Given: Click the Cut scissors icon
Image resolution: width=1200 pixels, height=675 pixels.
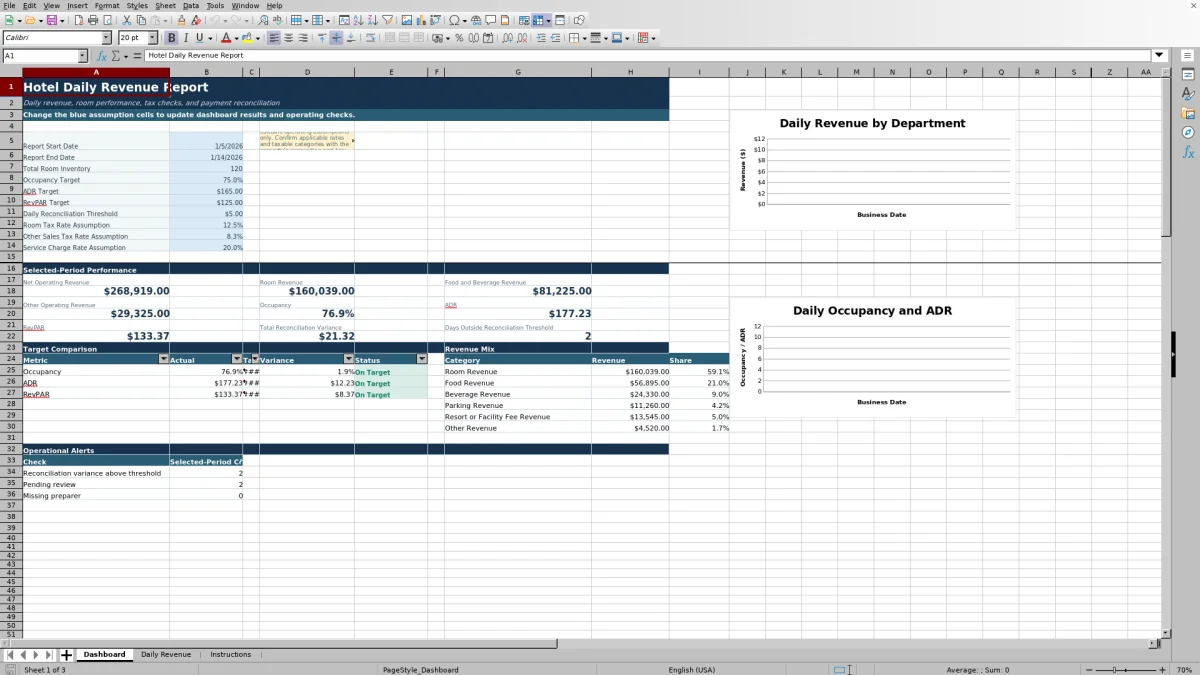Looking at the screenshot, I should point(127,20).
